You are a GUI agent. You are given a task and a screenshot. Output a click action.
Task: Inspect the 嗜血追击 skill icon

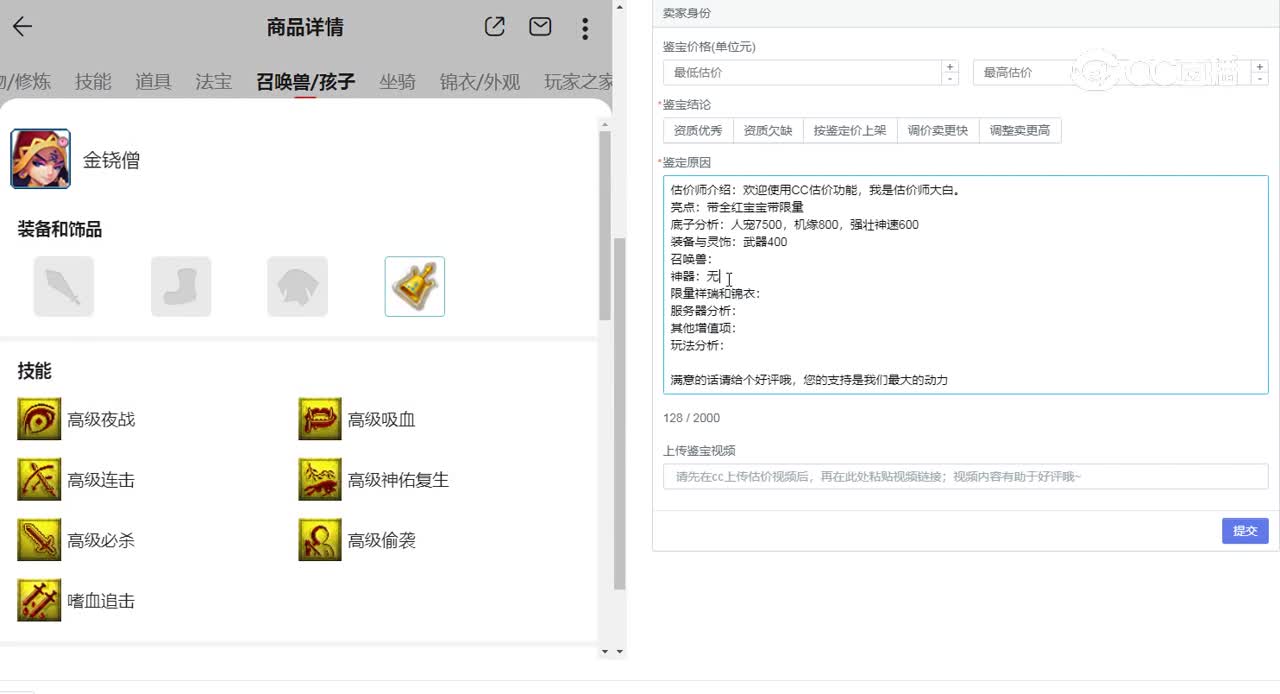[x=39, y=600]
